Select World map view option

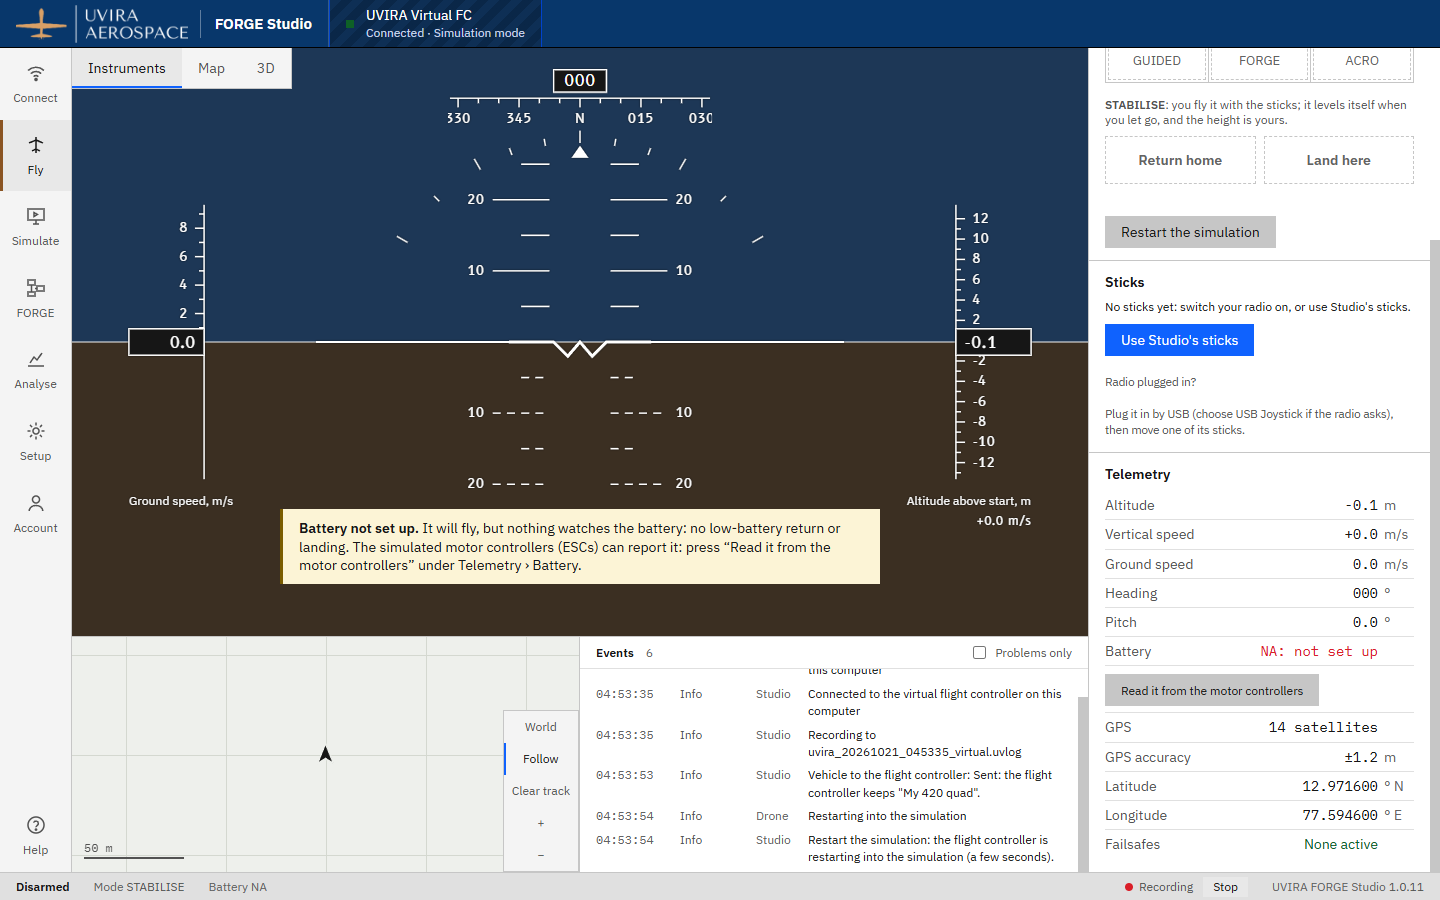(541, 727)
